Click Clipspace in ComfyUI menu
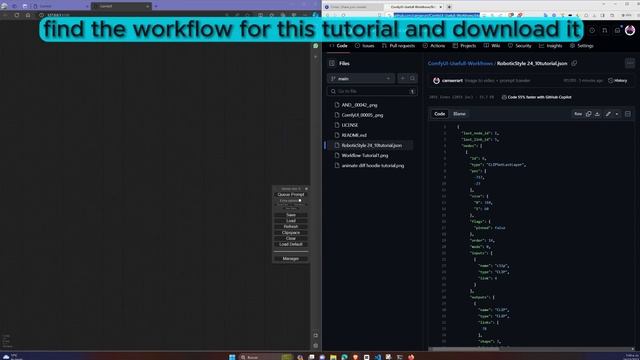640x360 pixels. (x=291, y=232)
